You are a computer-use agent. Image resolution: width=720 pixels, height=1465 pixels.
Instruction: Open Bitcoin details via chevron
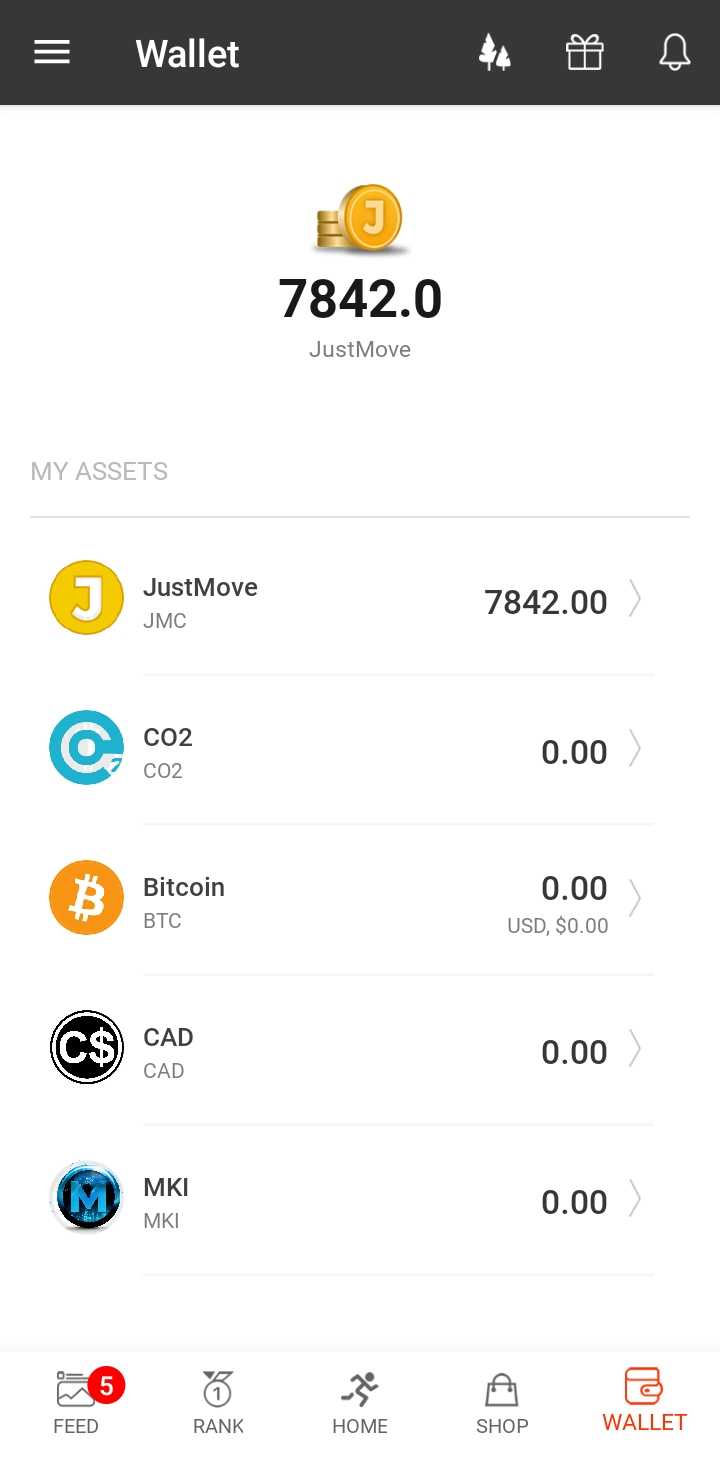click(634, 899)
